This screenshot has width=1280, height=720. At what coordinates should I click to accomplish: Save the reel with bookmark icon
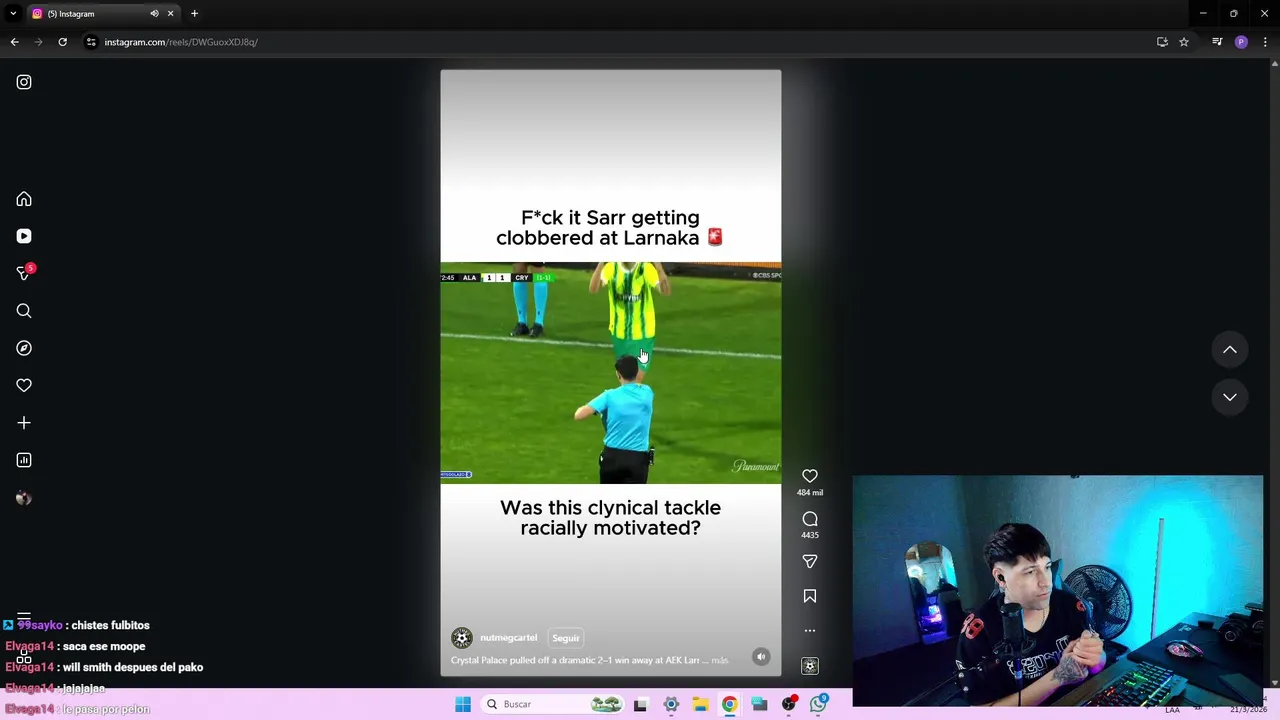tap(810, 596)
